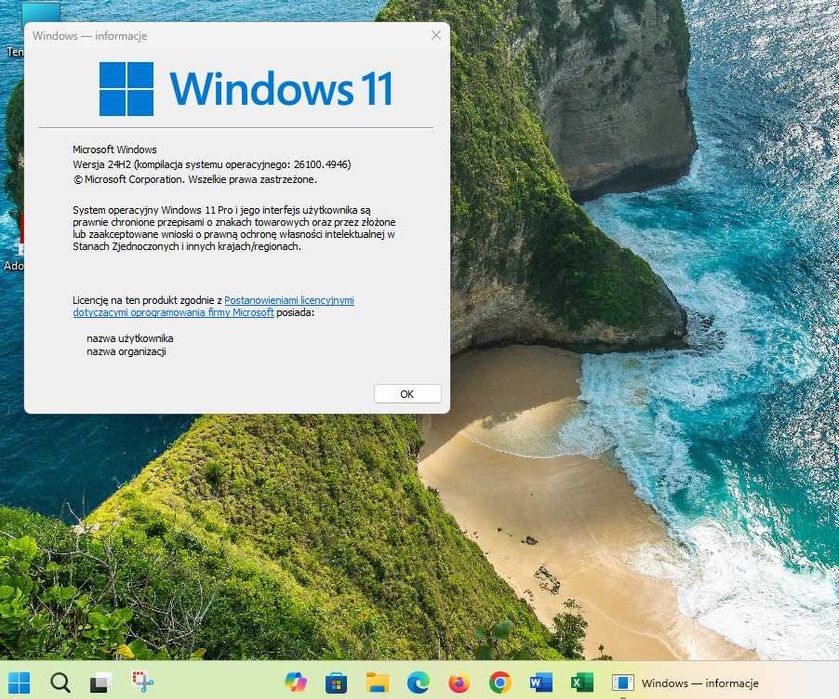Screen dimensions: 839x699
Task: Click the 'nazwa użytkownika' text
Action: pos(130,338)
